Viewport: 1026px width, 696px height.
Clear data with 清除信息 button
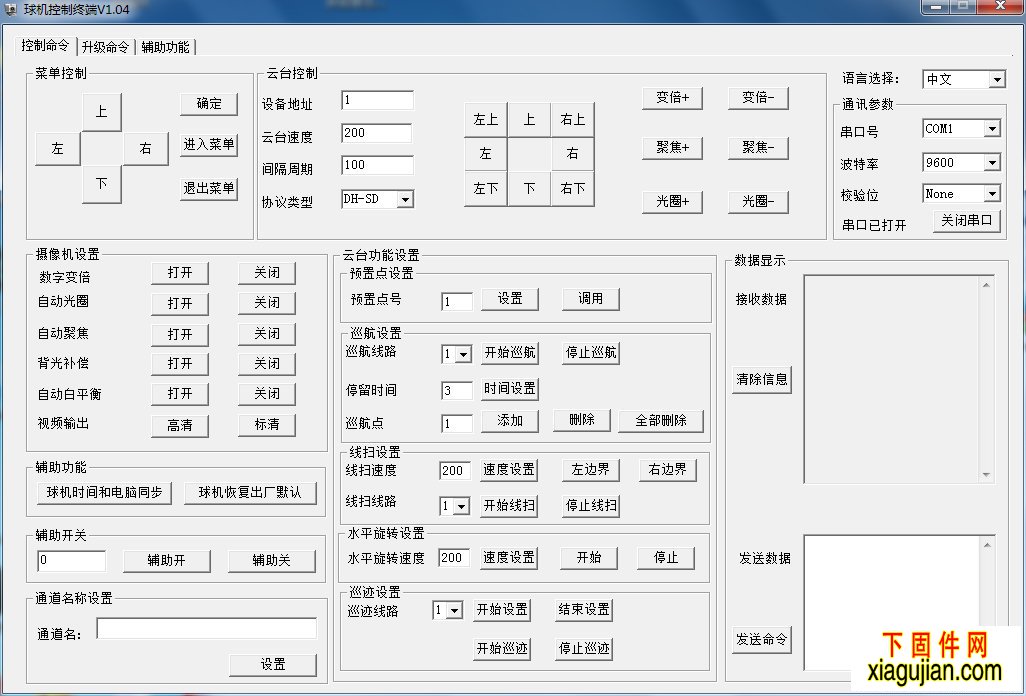click(762, 379)
